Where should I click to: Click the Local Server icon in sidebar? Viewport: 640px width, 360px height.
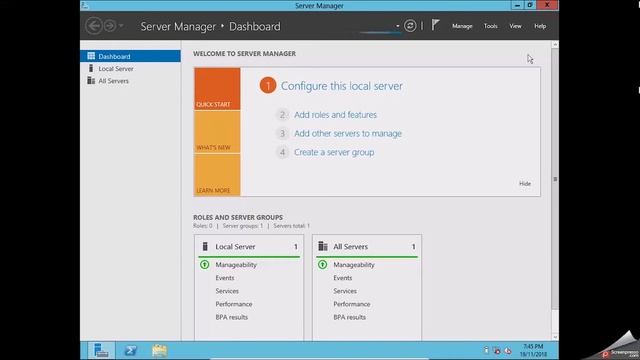91,68
